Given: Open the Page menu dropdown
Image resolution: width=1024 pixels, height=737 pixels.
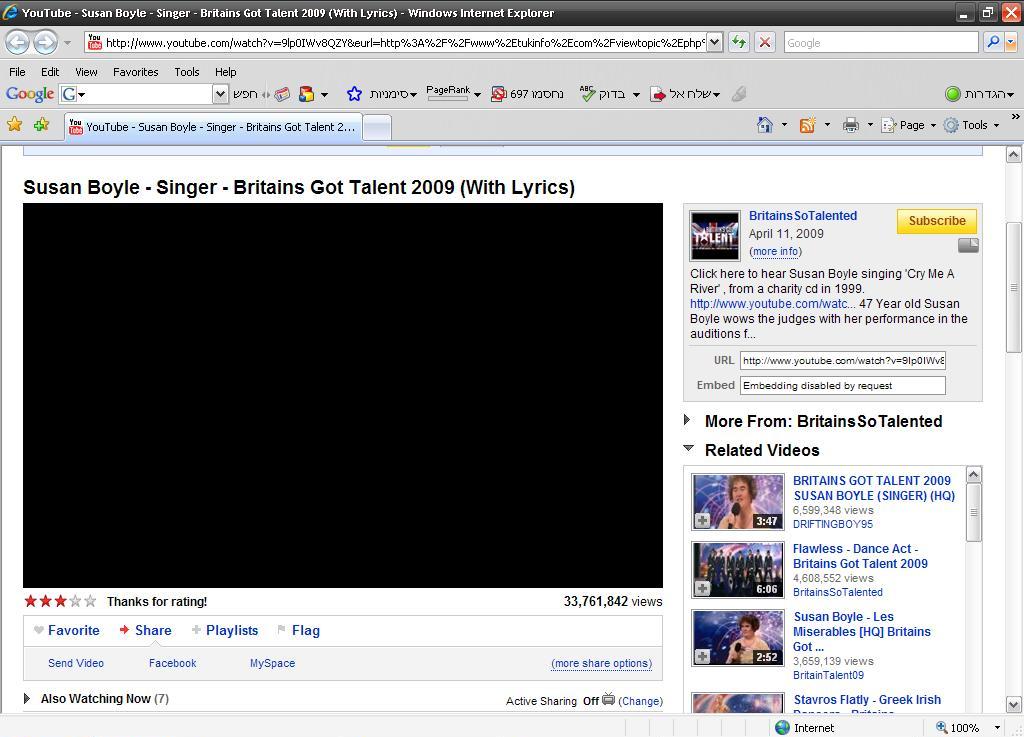Looking at the screenshot, I should pos(933,125).
